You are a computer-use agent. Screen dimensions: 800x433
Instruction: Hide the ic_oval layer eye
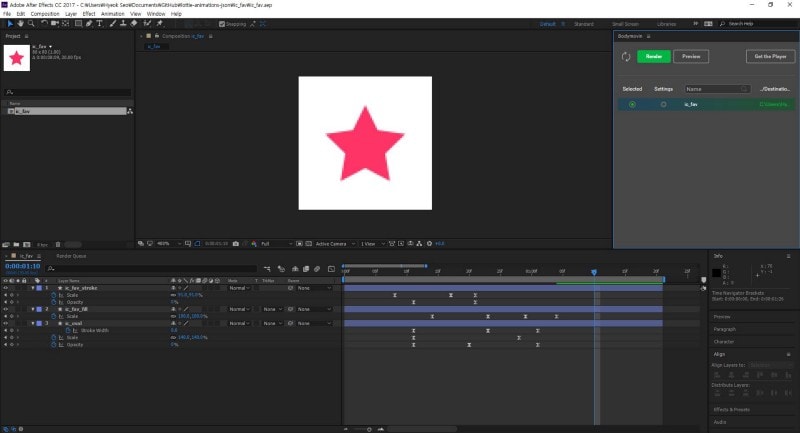[x=6, y=323]
